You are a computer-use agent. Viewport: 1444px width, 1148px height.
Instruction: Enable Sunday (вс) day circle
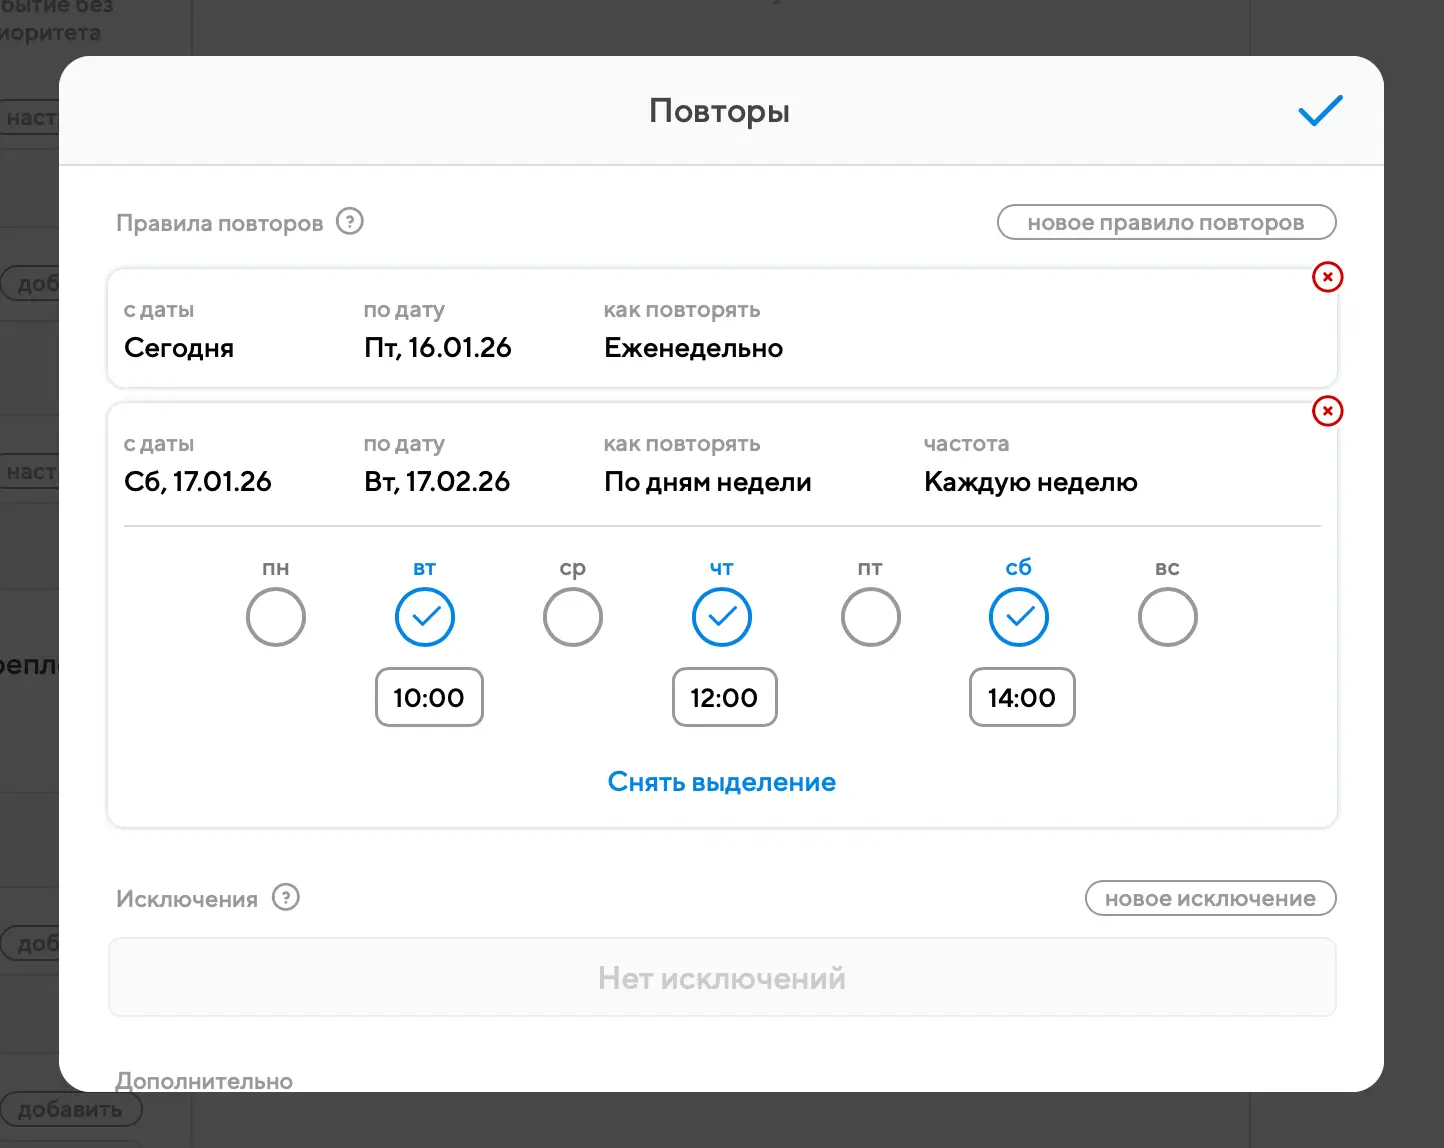[x=1167, y=617]
